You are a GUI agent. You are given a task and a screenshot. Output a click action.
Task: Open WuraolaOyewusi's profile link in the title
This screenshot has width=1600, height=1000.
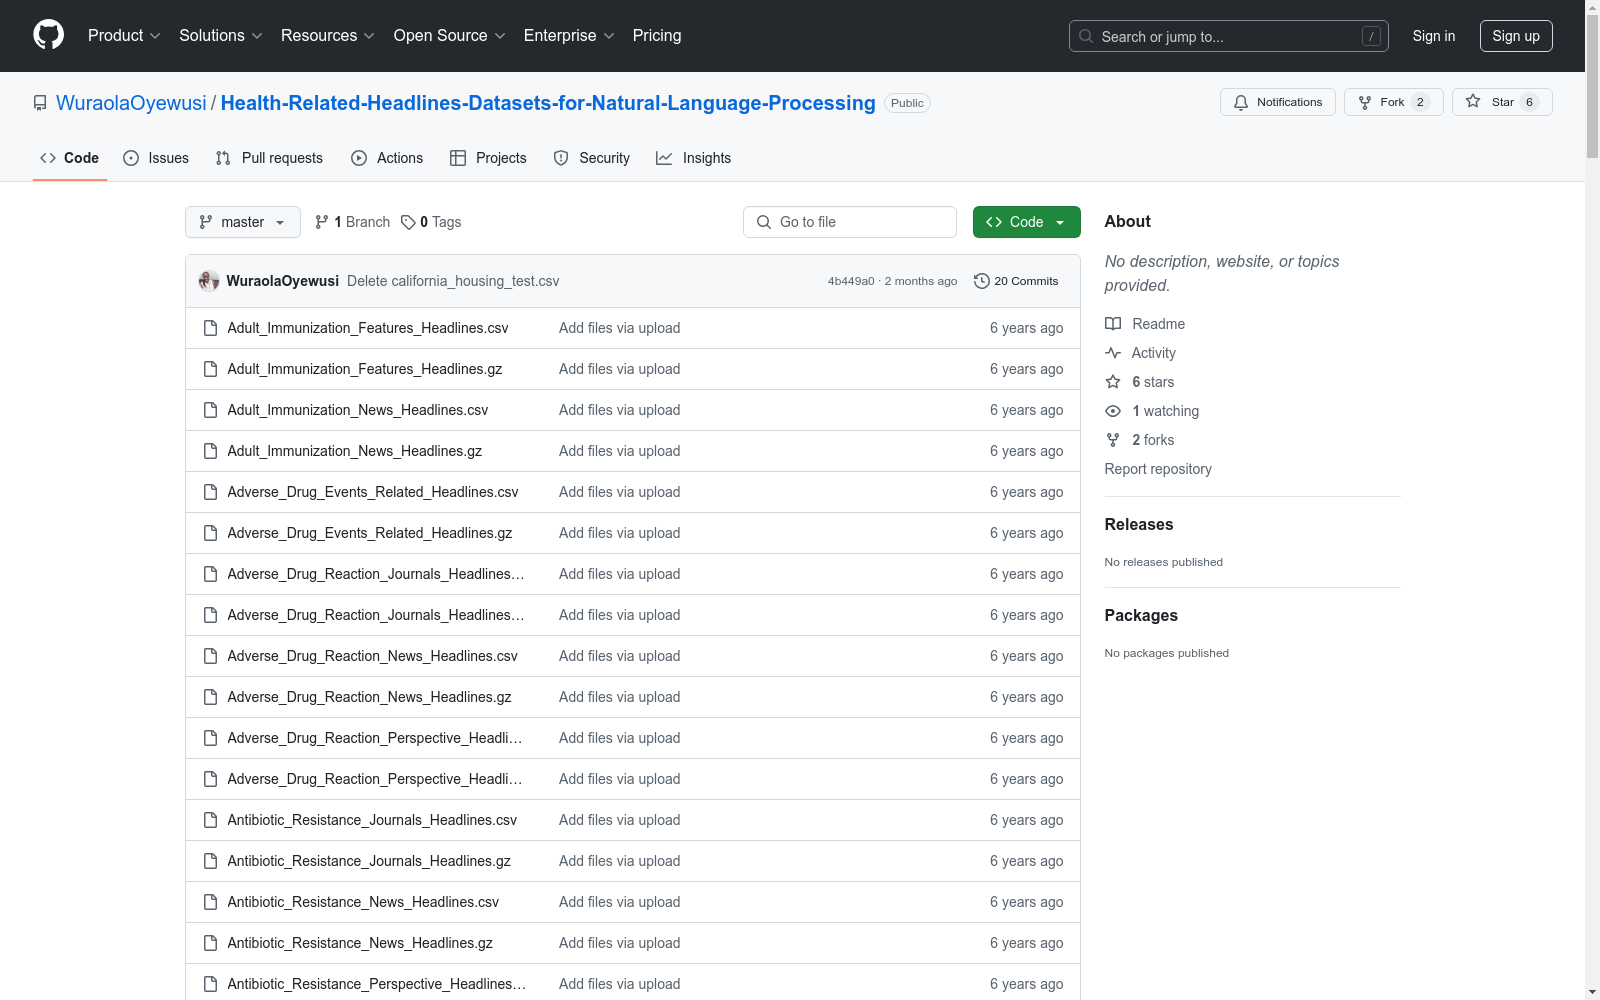(131, 103)
